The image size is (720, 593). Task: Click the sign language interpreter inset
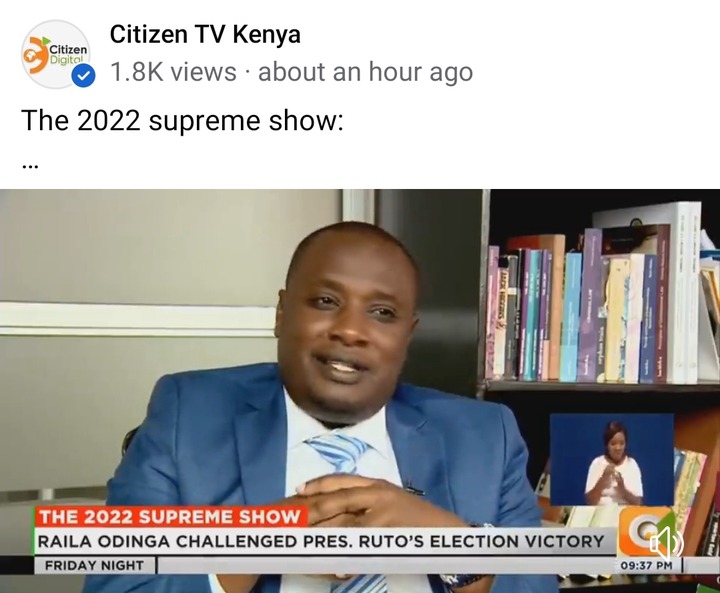tap(612, 459)
